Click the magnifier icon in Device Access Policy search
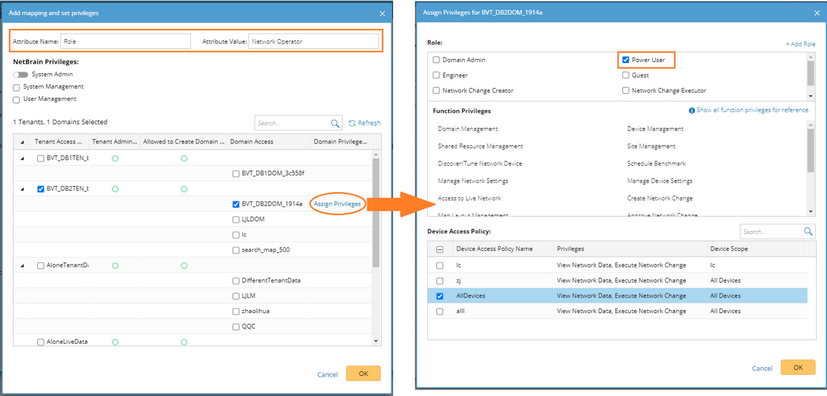 pos(807,231)
